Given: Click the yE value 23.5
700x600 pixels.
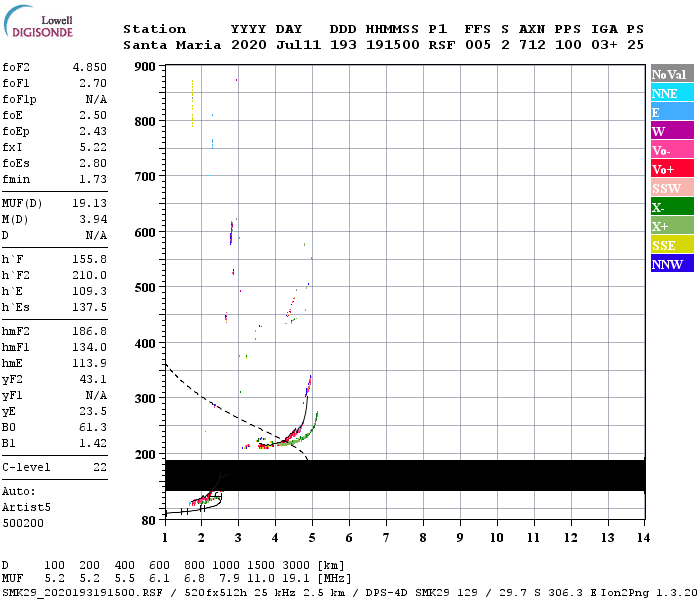Looking at the screenshot, I should pyautogui.click(x=93, y=412).
